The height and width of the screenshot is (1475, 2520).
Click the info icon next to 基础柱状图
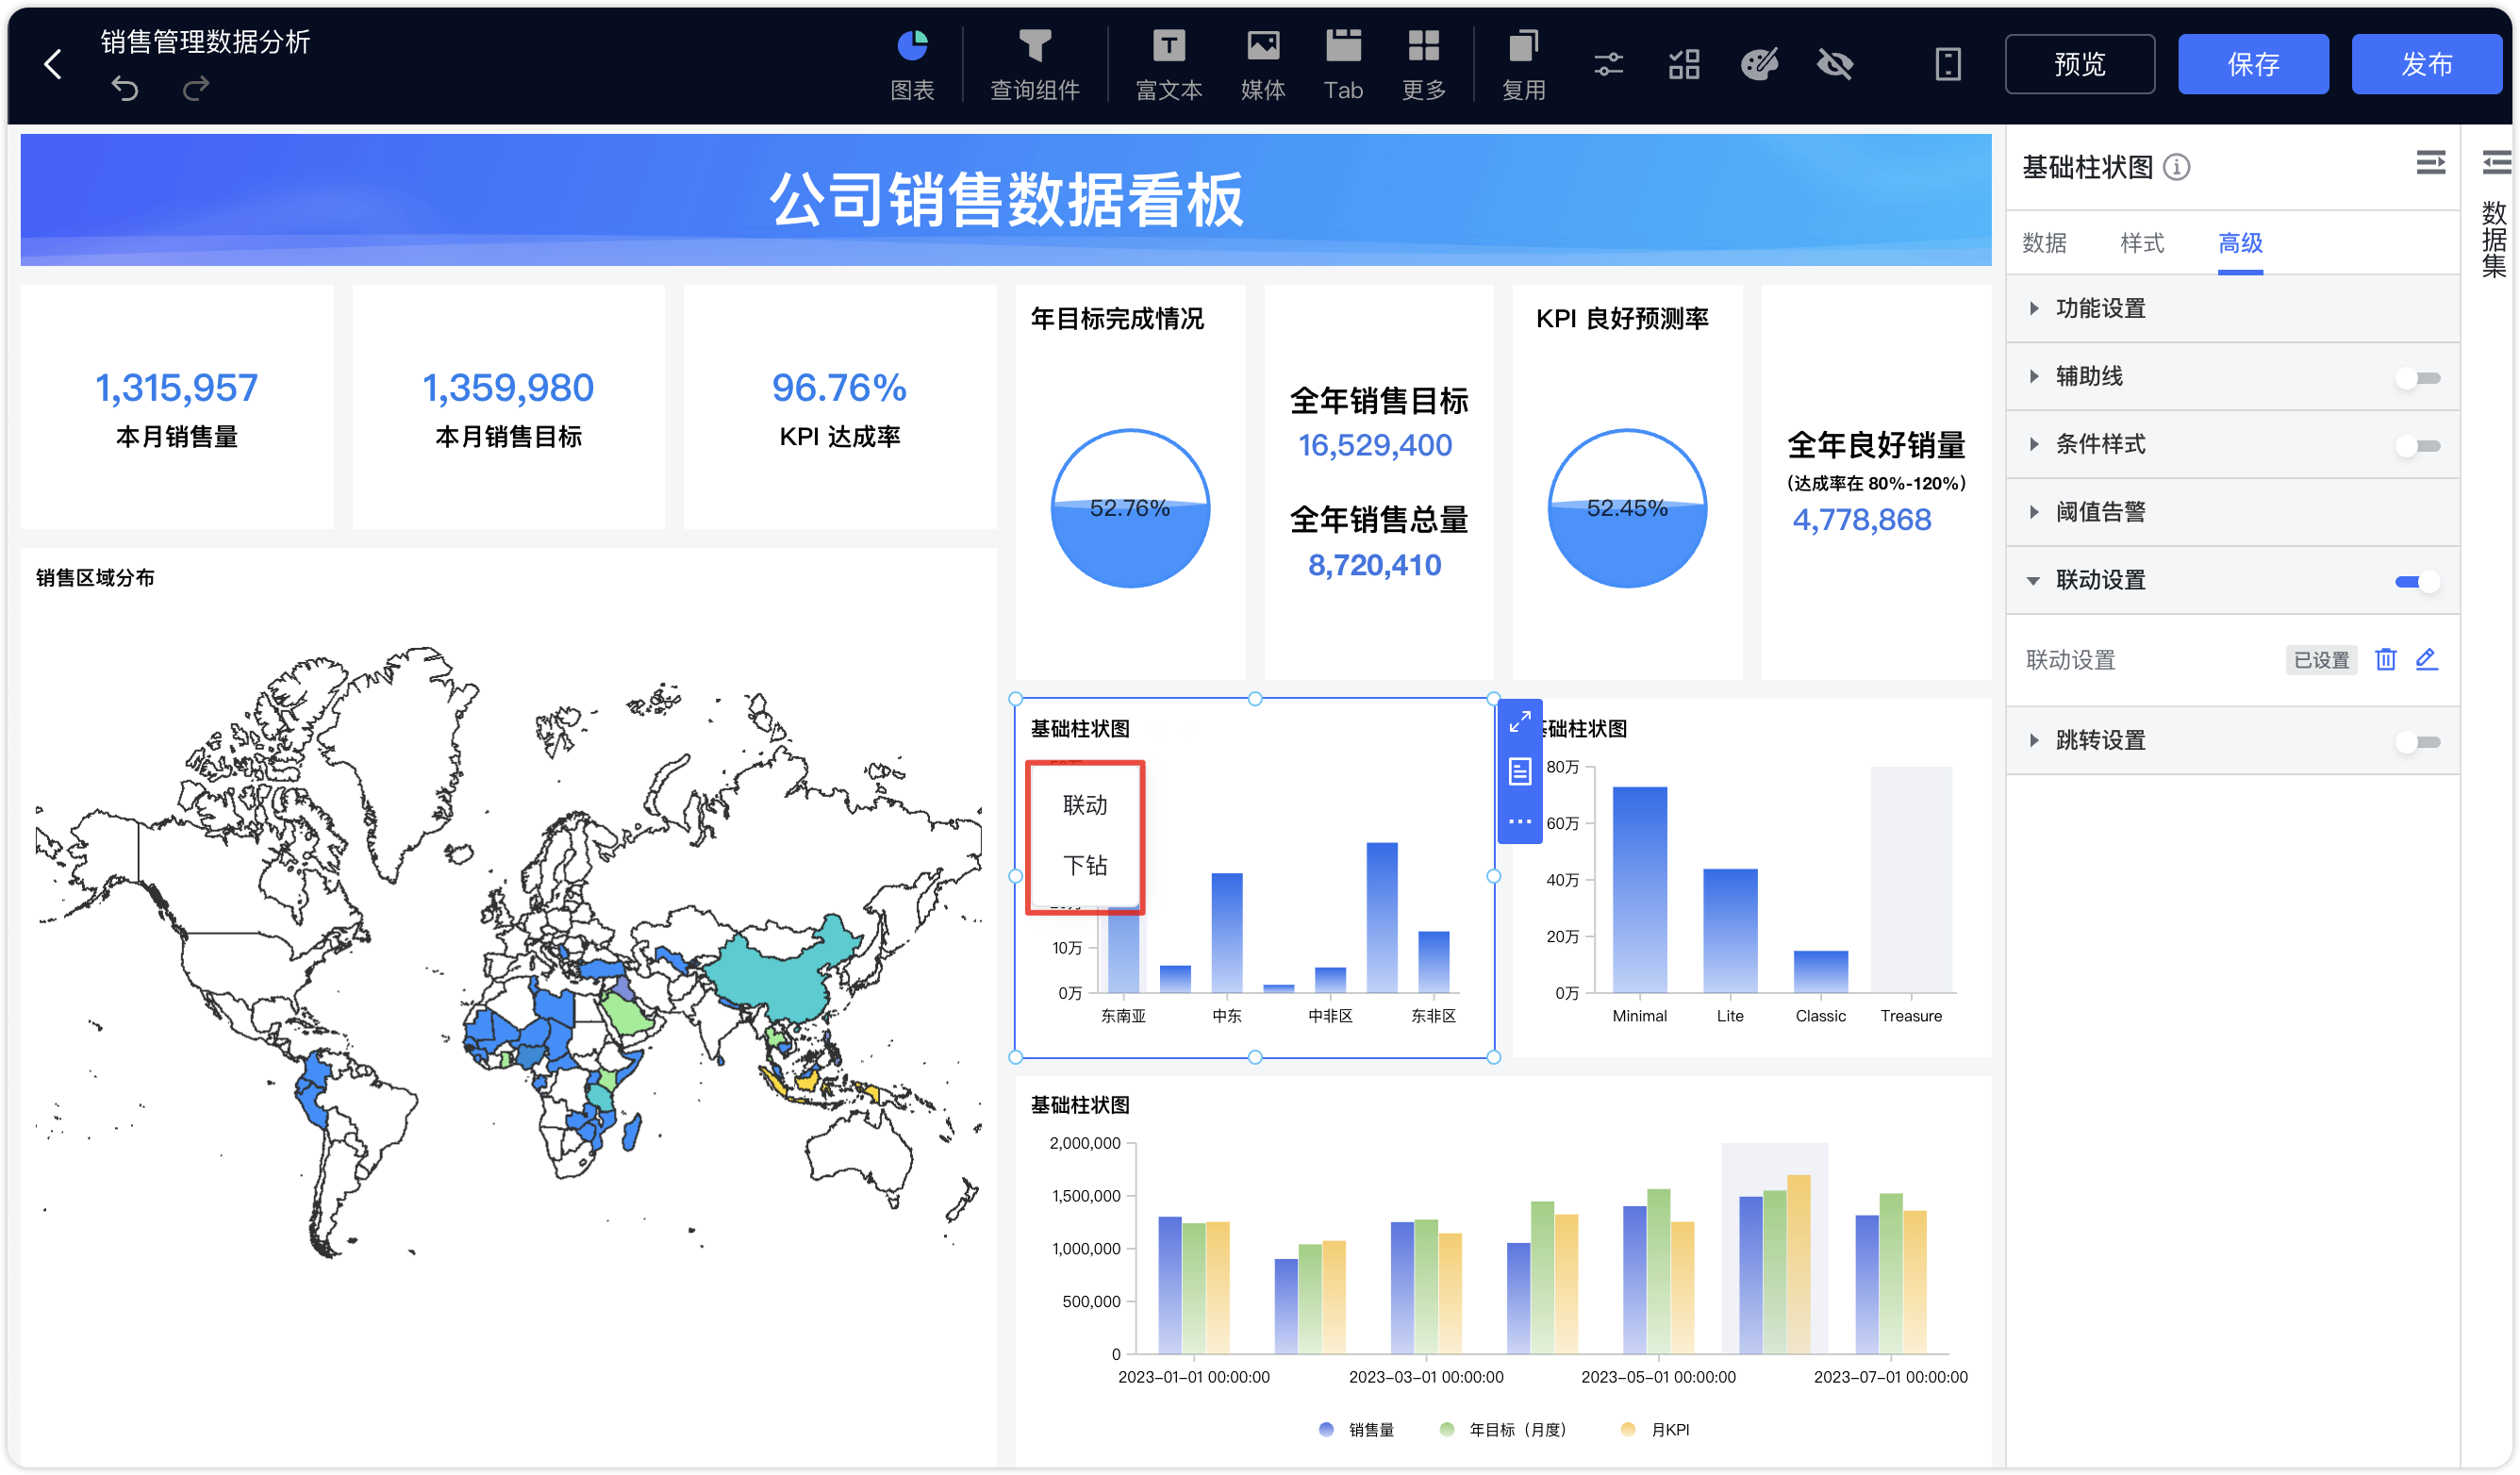[2176, 167]
